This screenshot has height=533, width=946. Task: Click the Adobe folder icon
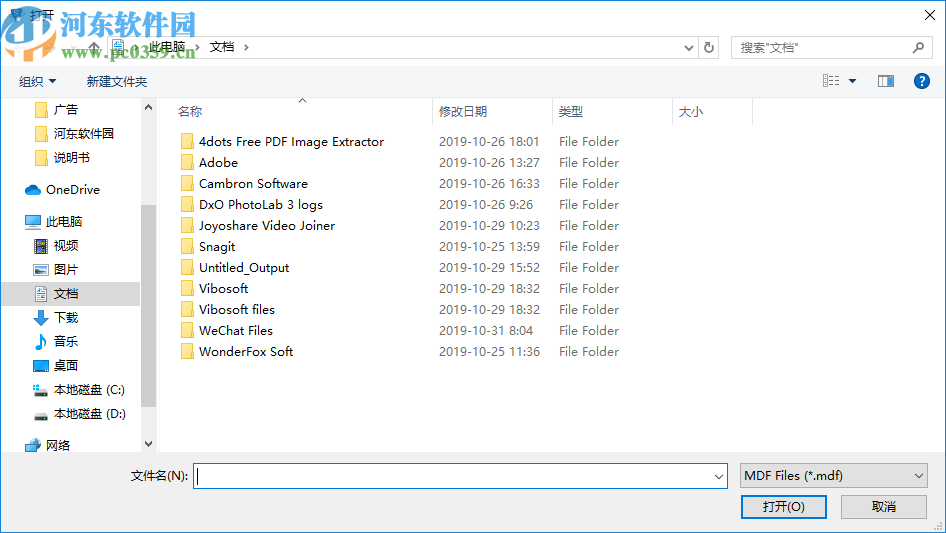pos(187,162)
